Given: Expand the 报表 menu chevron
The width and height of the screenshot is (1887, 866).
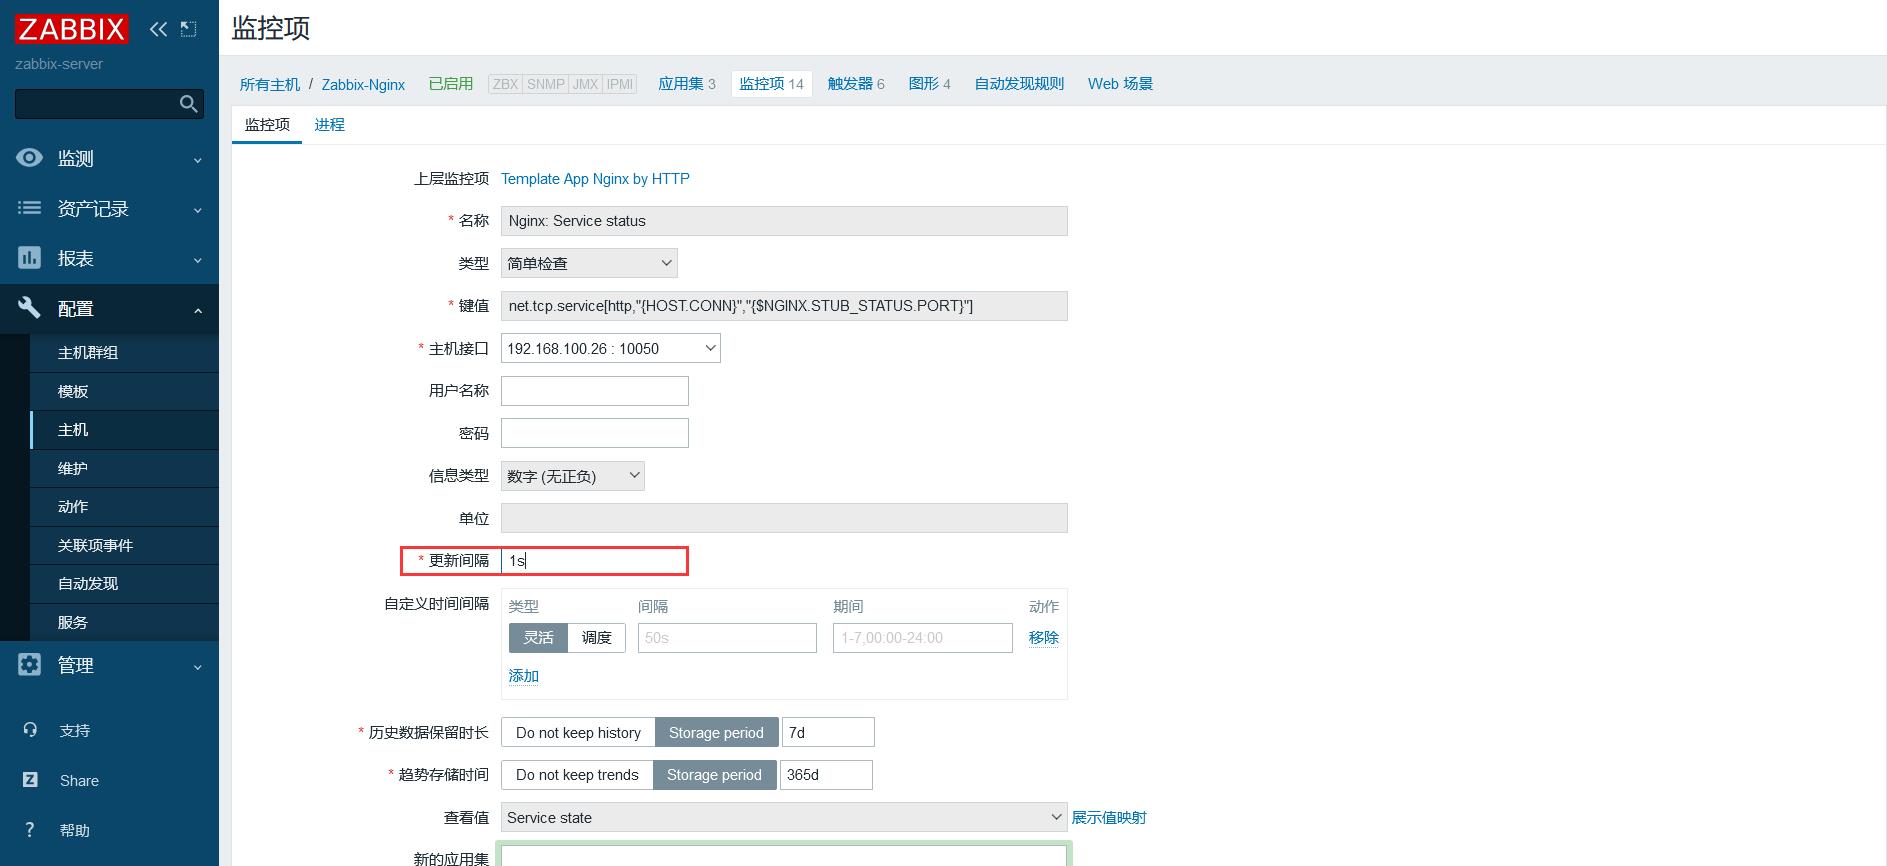Looking at the screenshot, I should [197, 260].
